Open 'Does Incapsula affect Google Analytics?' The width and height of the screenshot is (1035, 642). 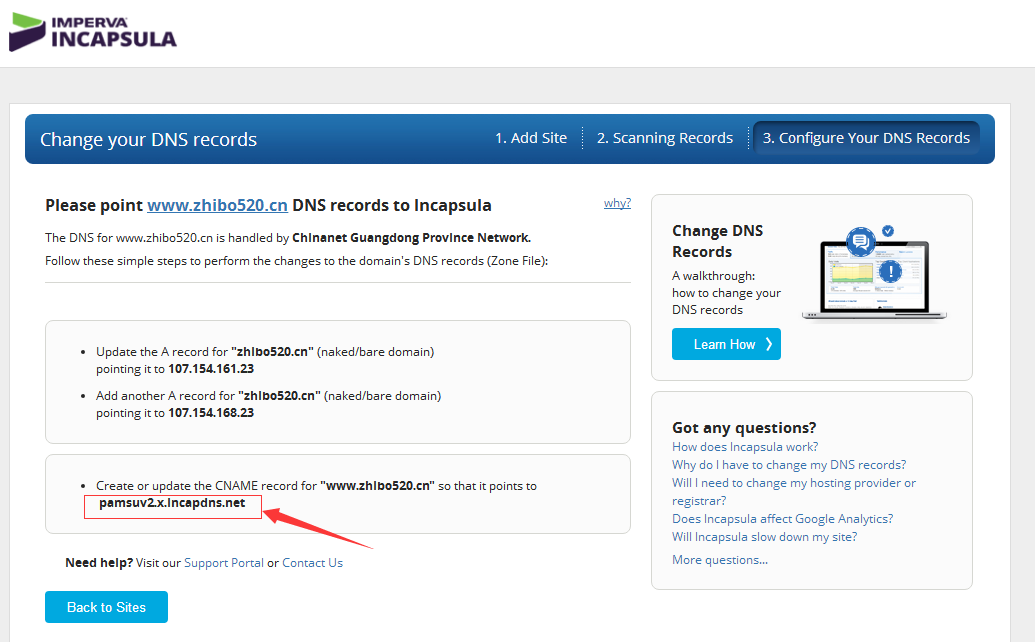click(x=782, y=519)
